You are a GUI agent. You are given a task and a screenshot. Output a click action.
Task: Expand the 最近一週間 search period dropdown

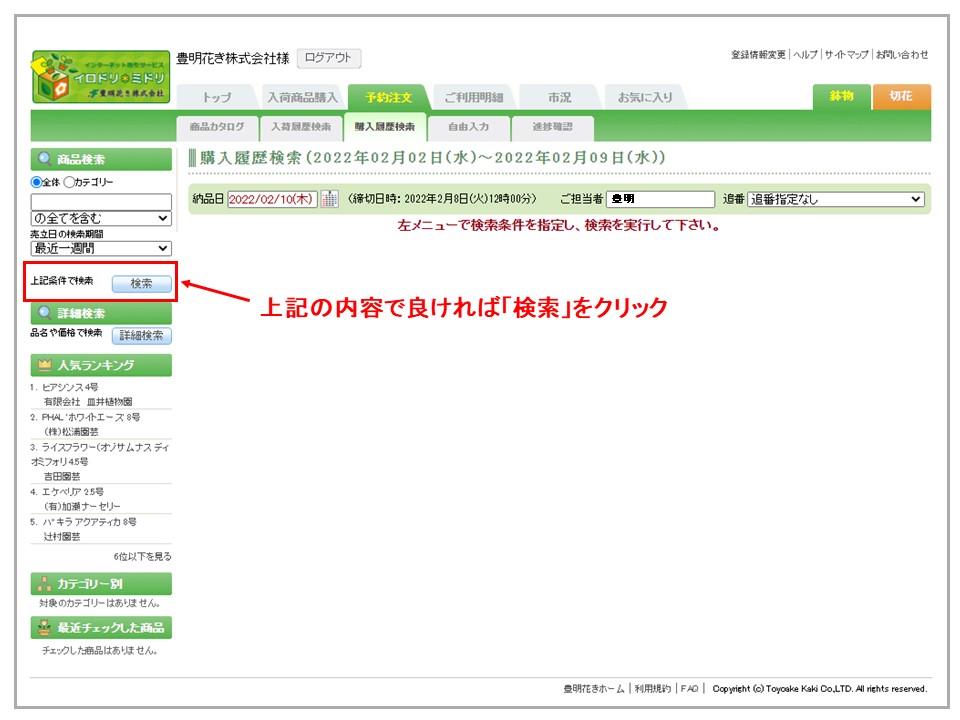101,248
